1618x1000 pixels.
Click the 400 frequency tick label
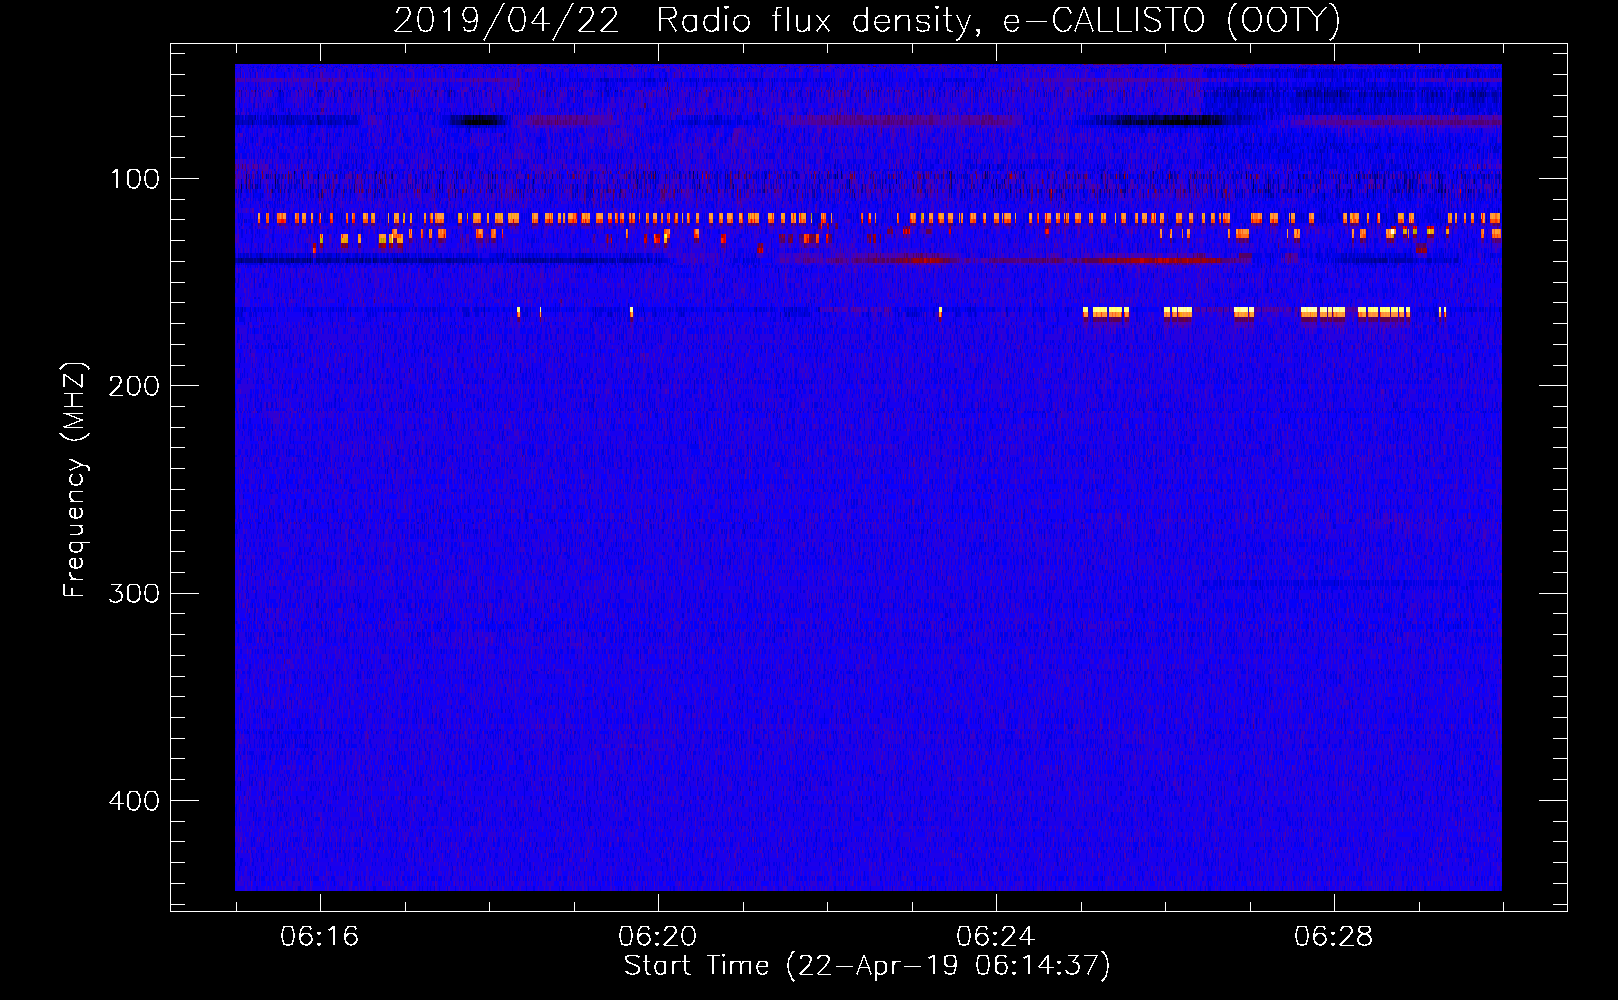tap(134, 800)
